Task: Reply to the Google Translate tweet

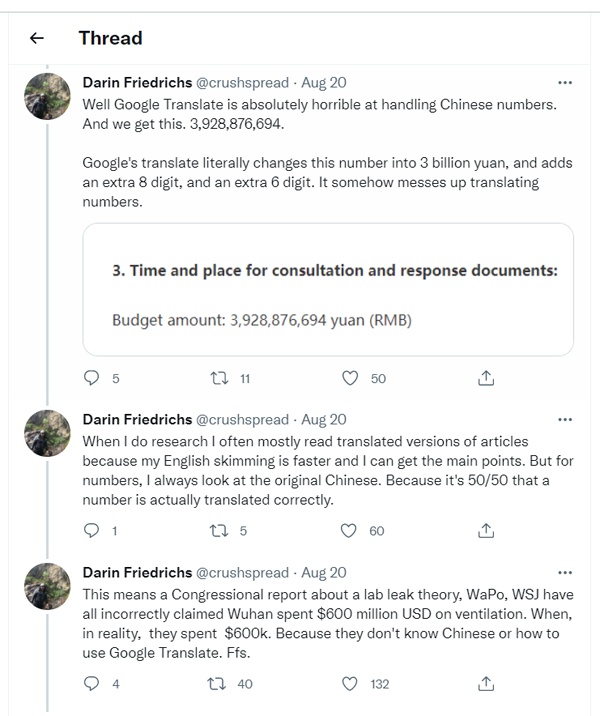Action: [x=92, y=378]
